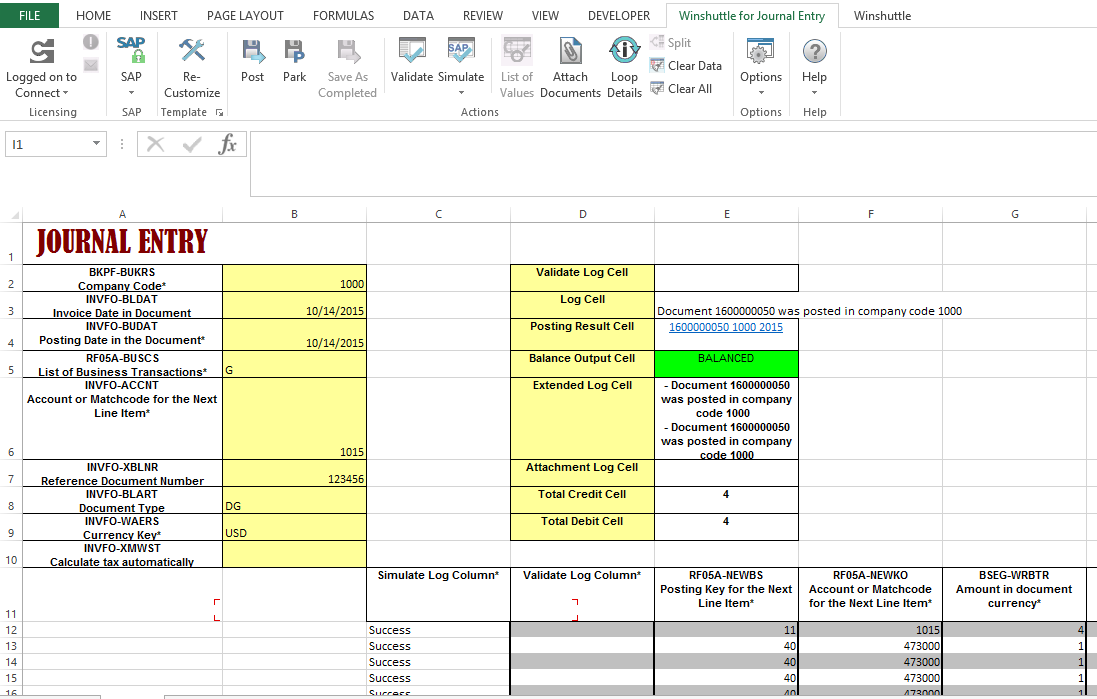Click the Validate icon

point(412,50)
